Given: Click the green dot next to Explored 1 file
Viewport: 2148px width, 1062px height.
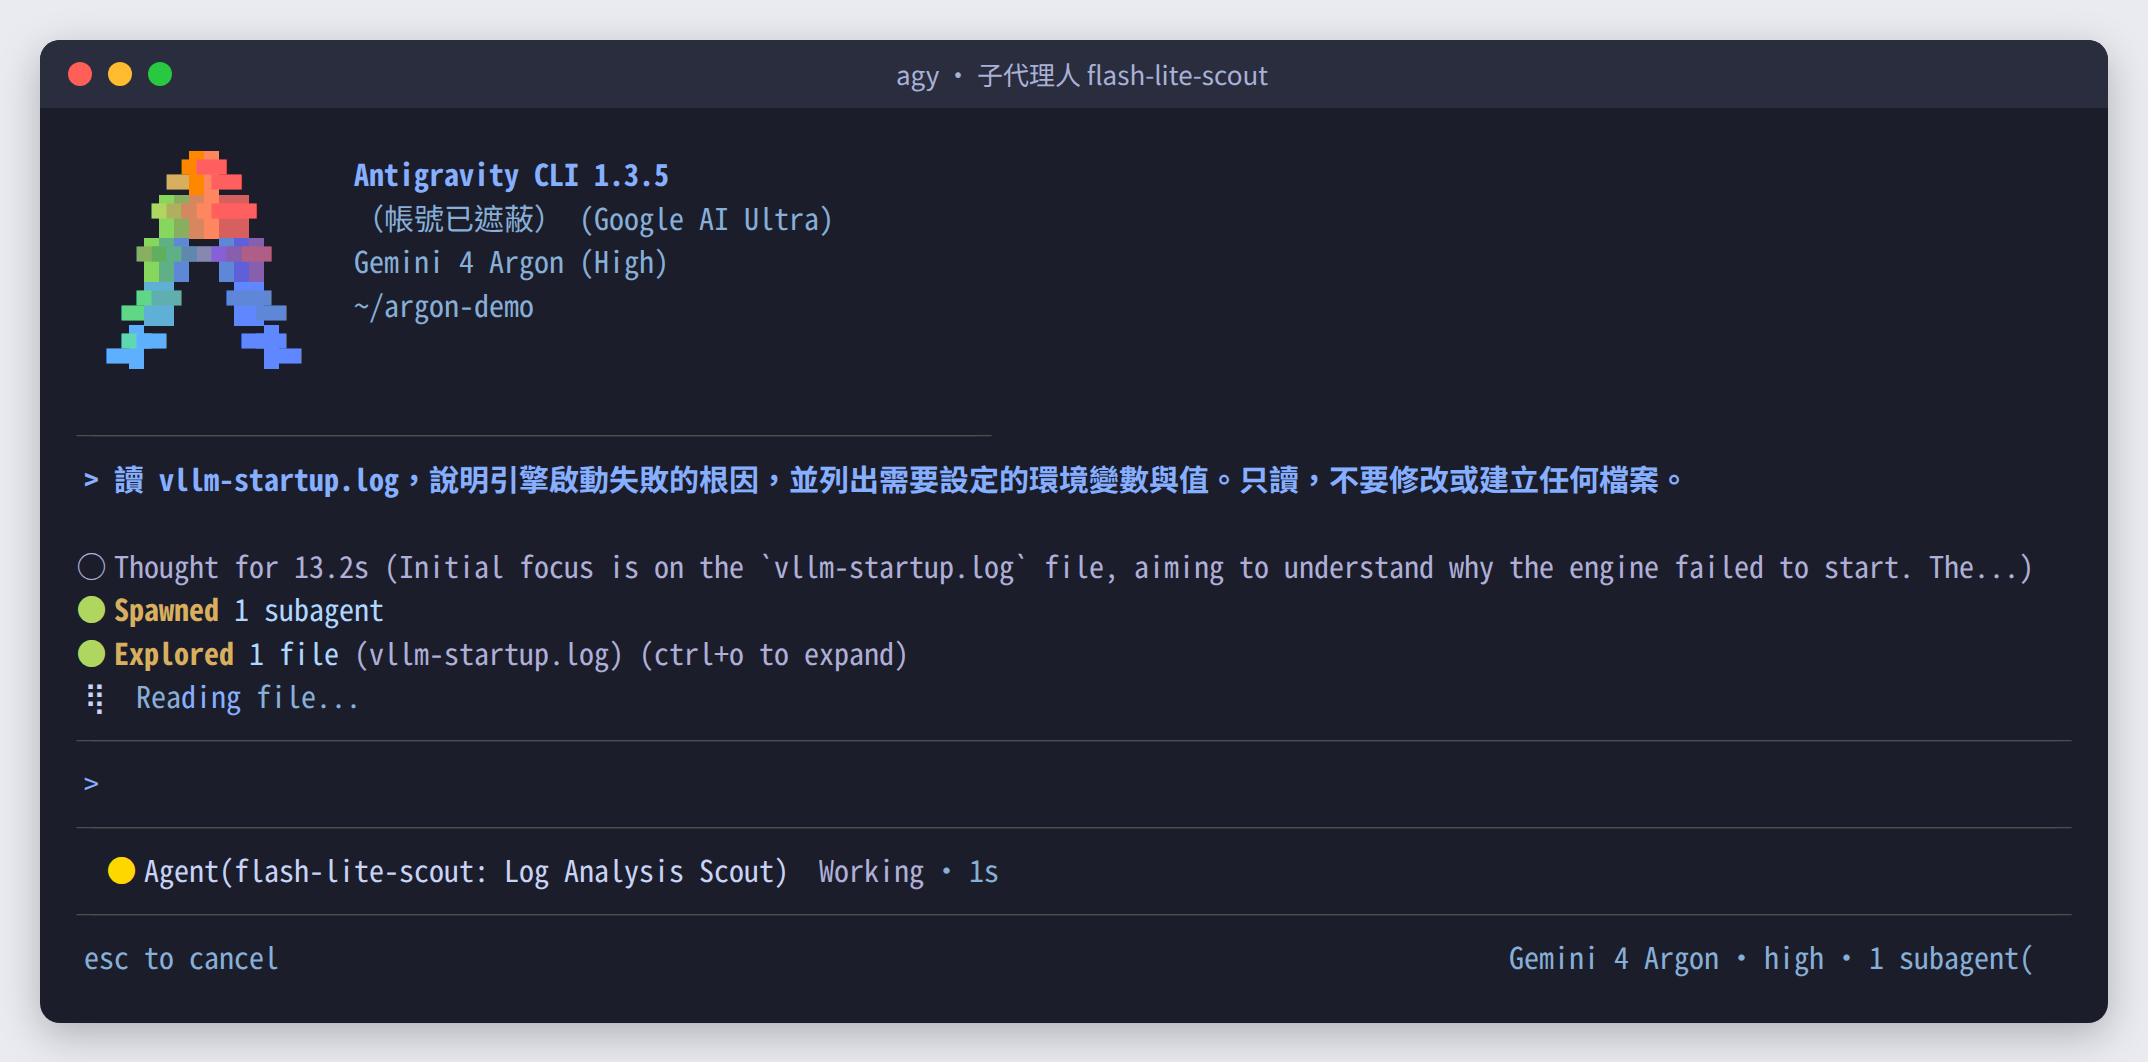Looking at the screenshot, I should tap(91, 654).
